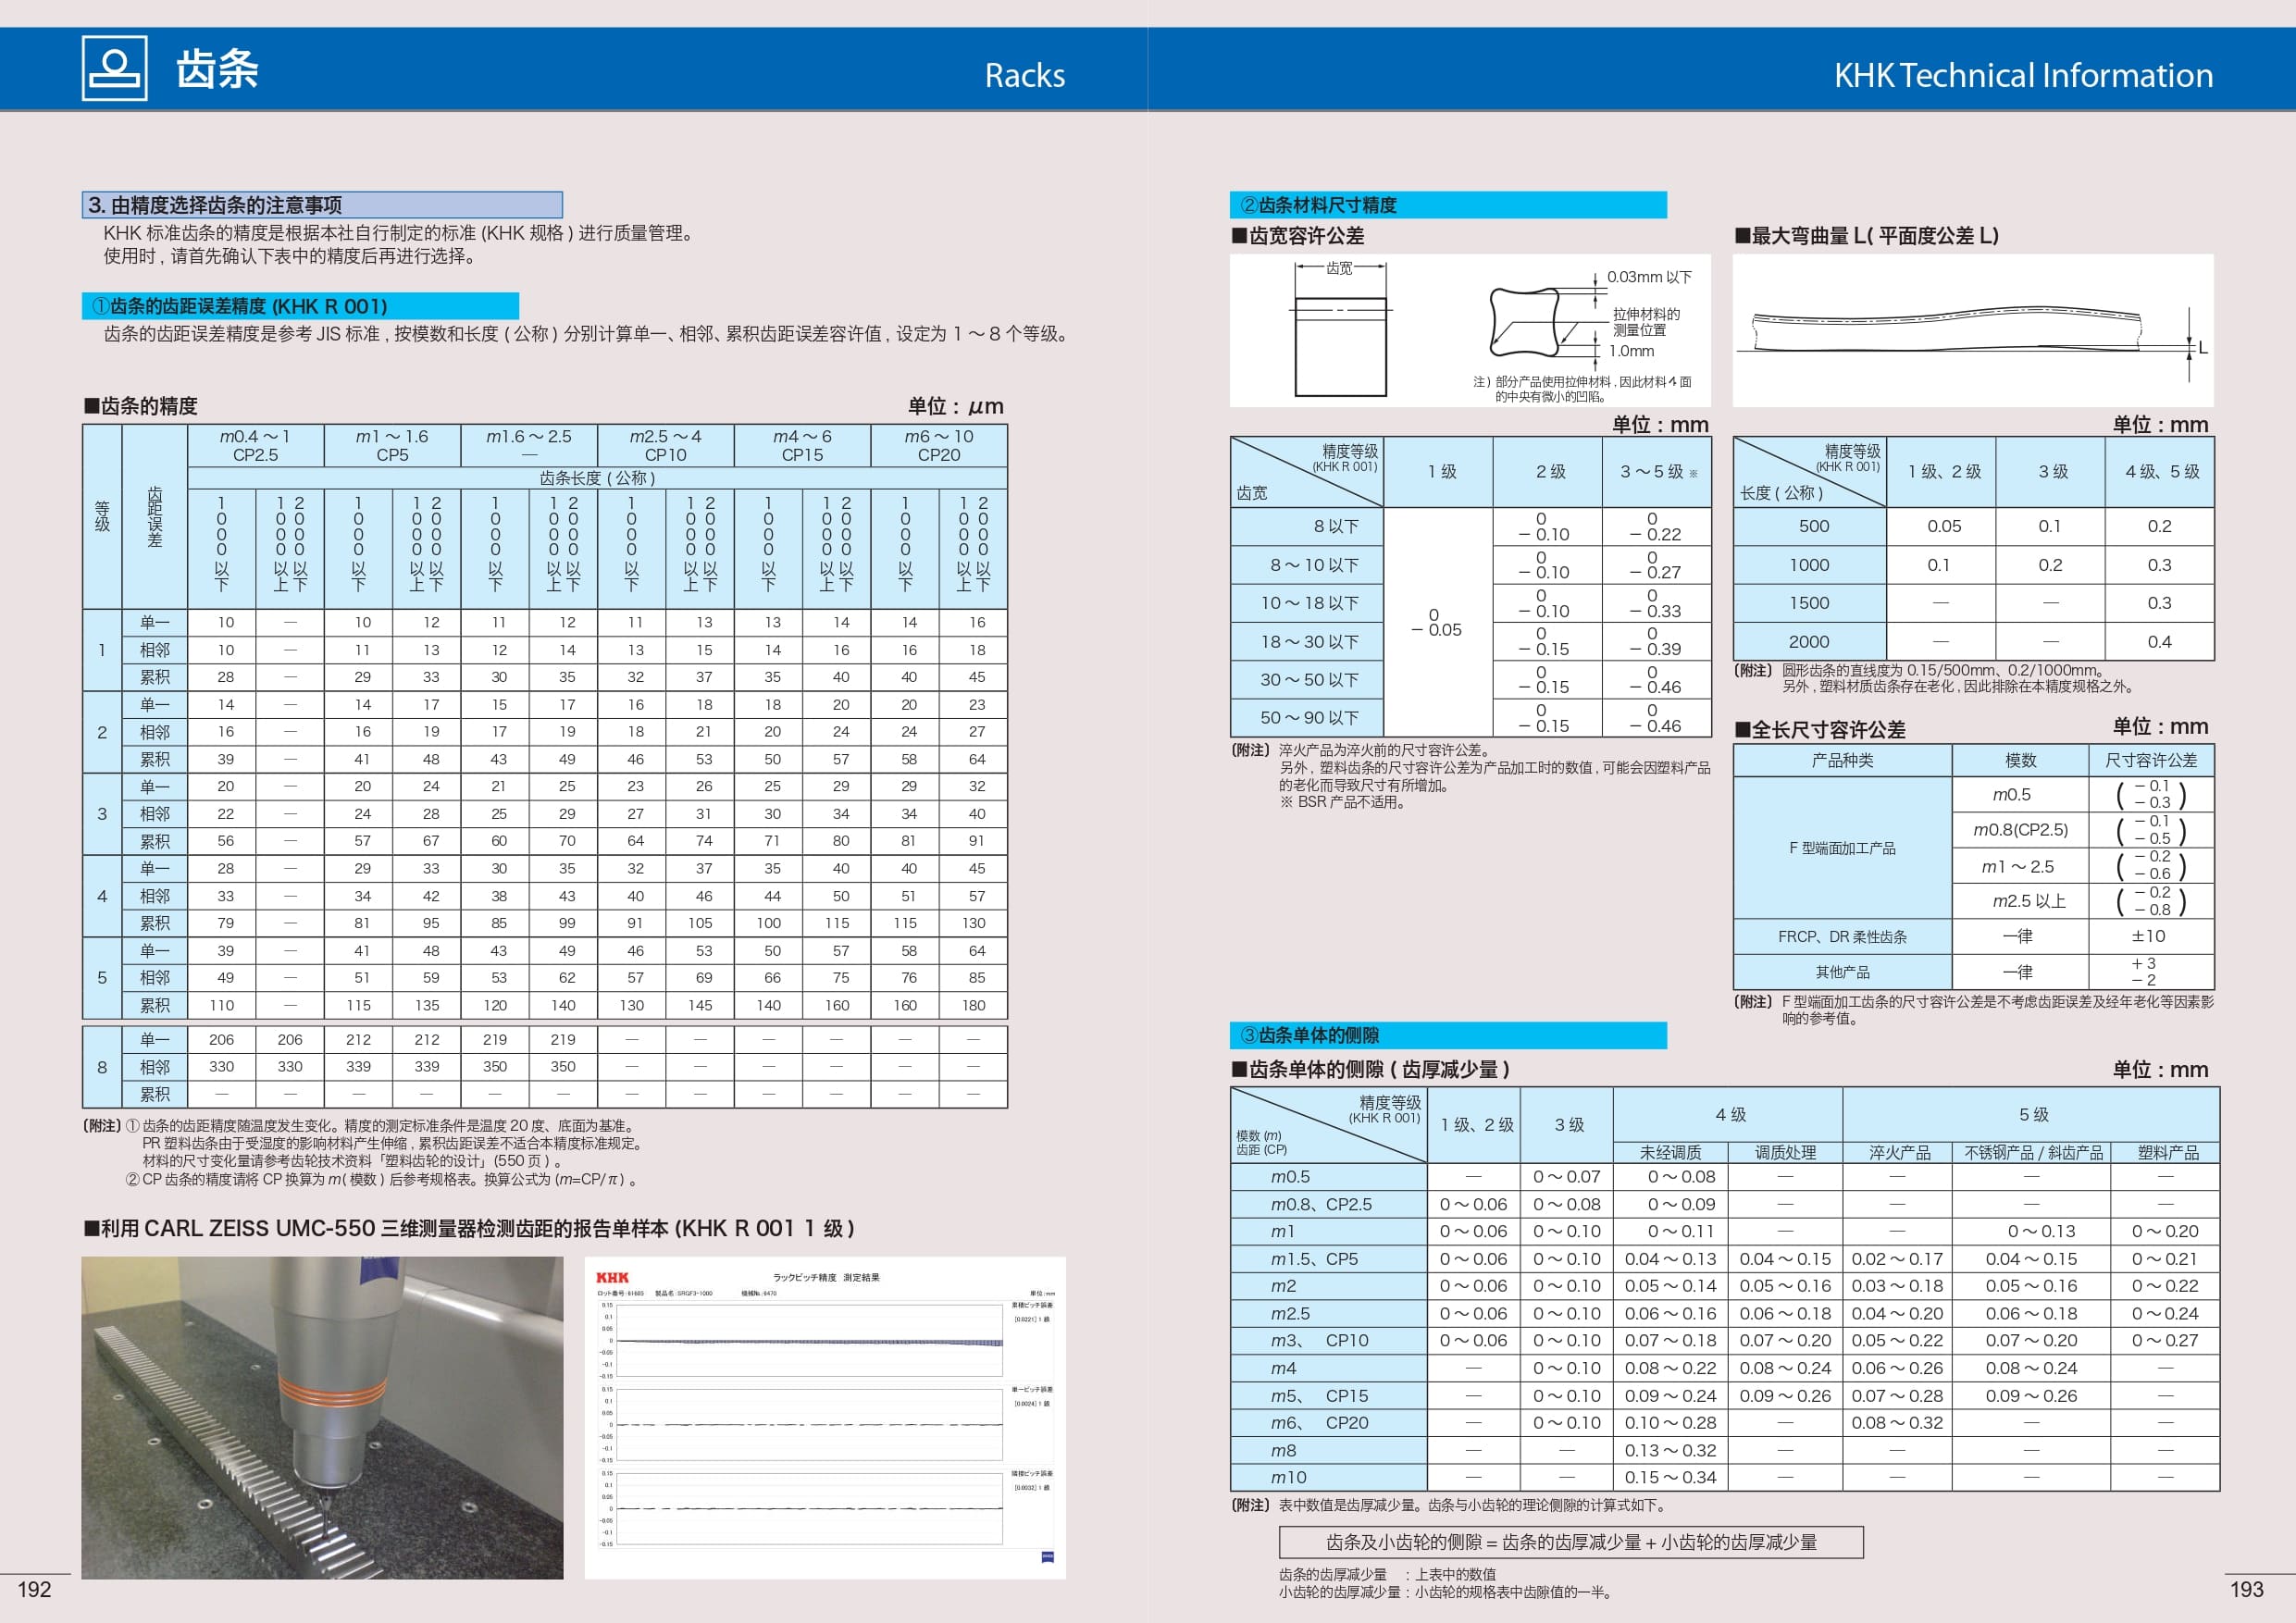The width and height of the screenshot is (2296, 1623).
Task: Click the KHK logo on the report sample
Action: pyautogui.click(x=612, y=1277)
